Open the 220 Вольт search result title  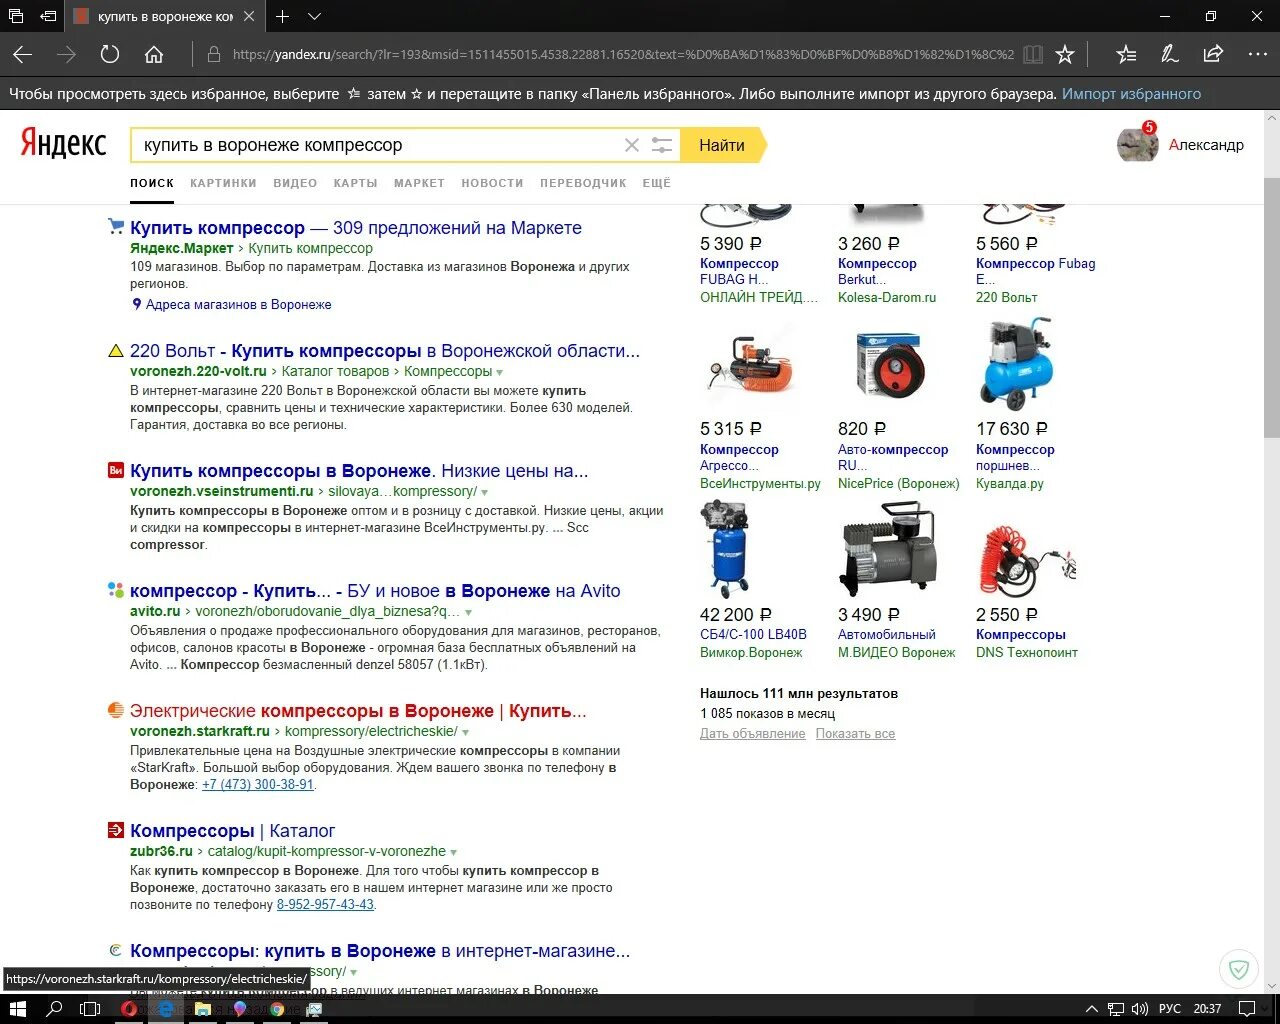(385, 351)
